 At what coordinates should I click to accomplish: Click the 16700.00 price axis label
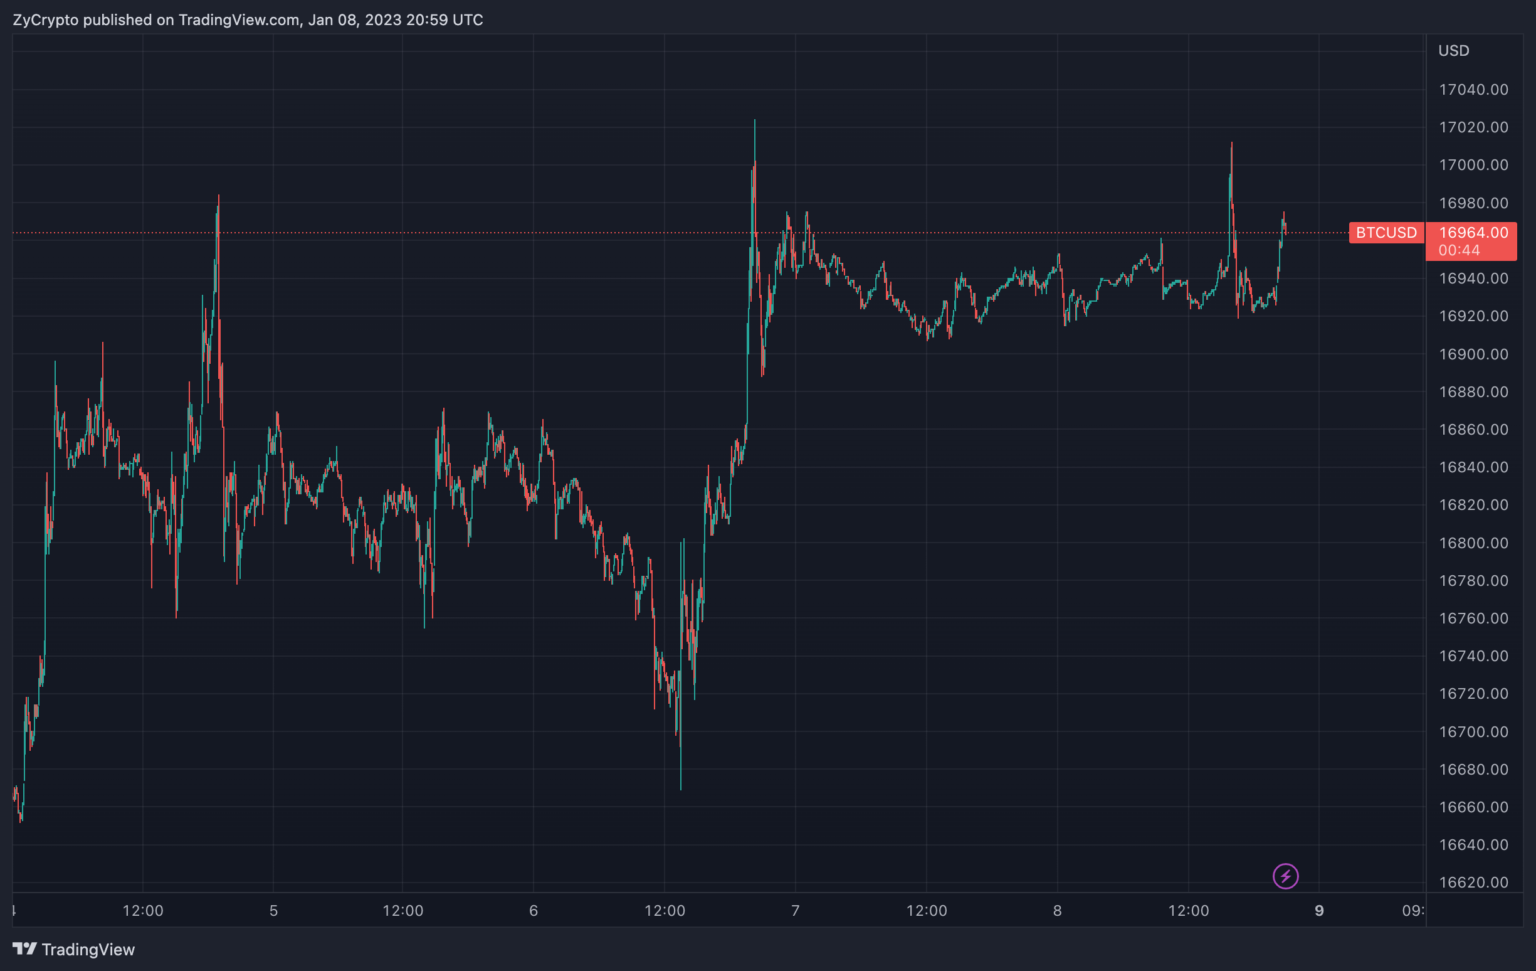(x=1473, y=731)
